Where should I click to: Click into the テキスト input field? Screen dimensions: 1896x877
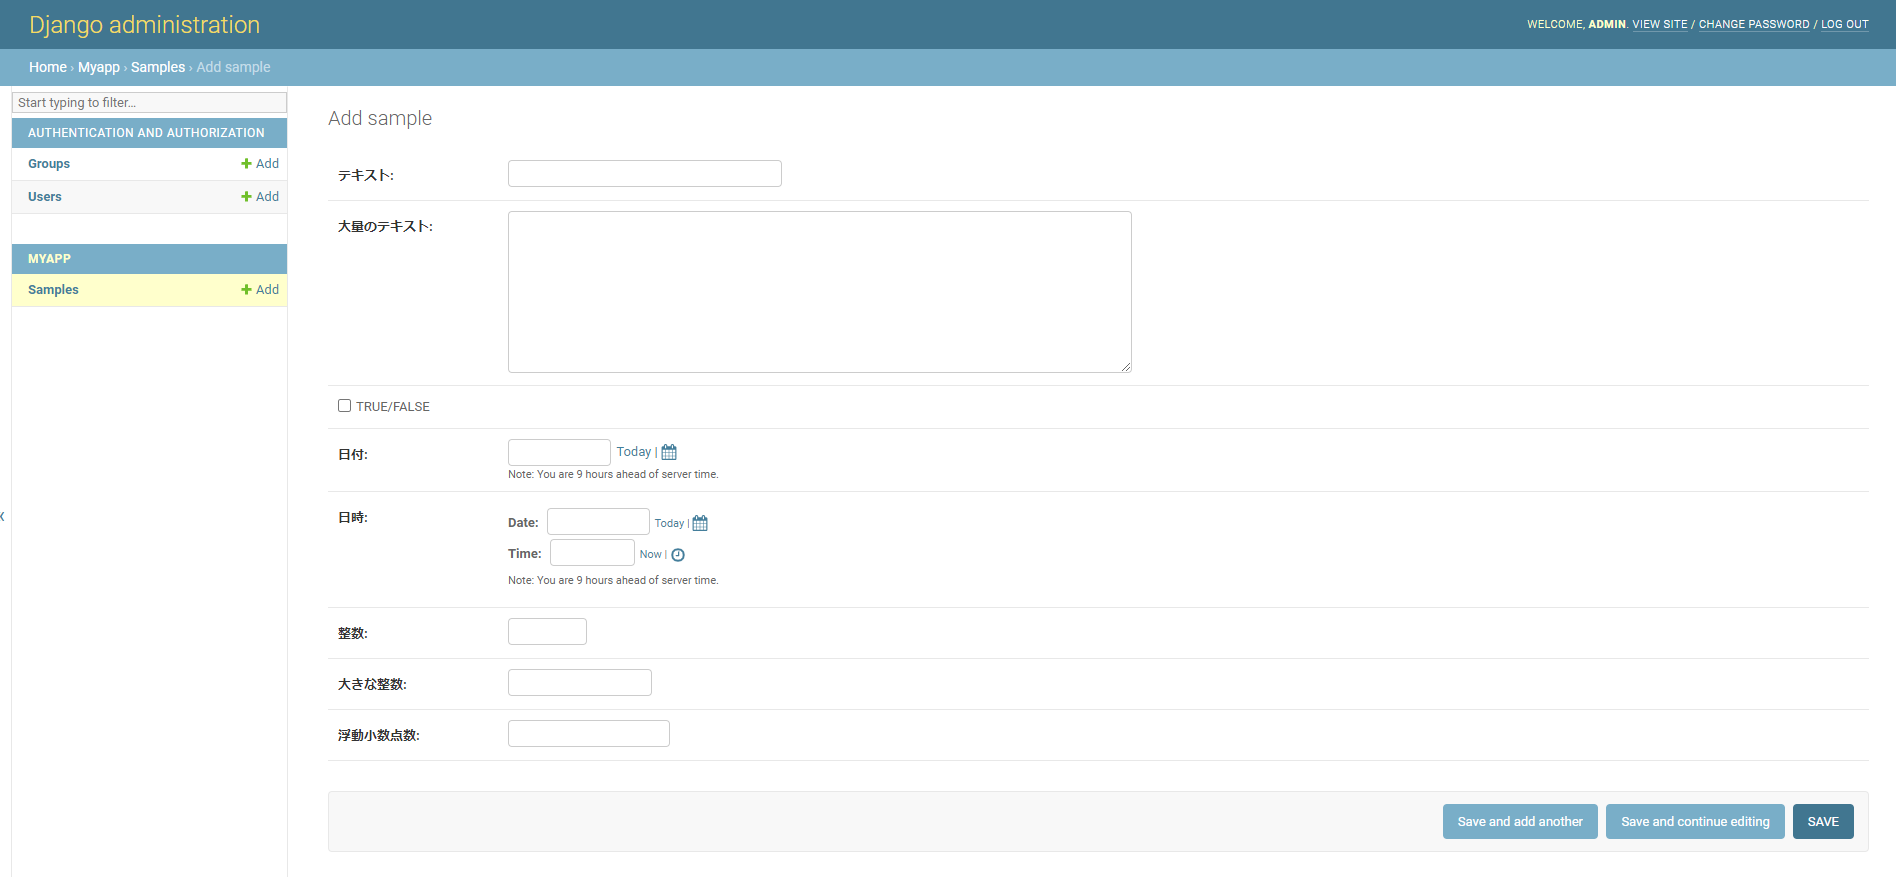[x=644, y=174]
